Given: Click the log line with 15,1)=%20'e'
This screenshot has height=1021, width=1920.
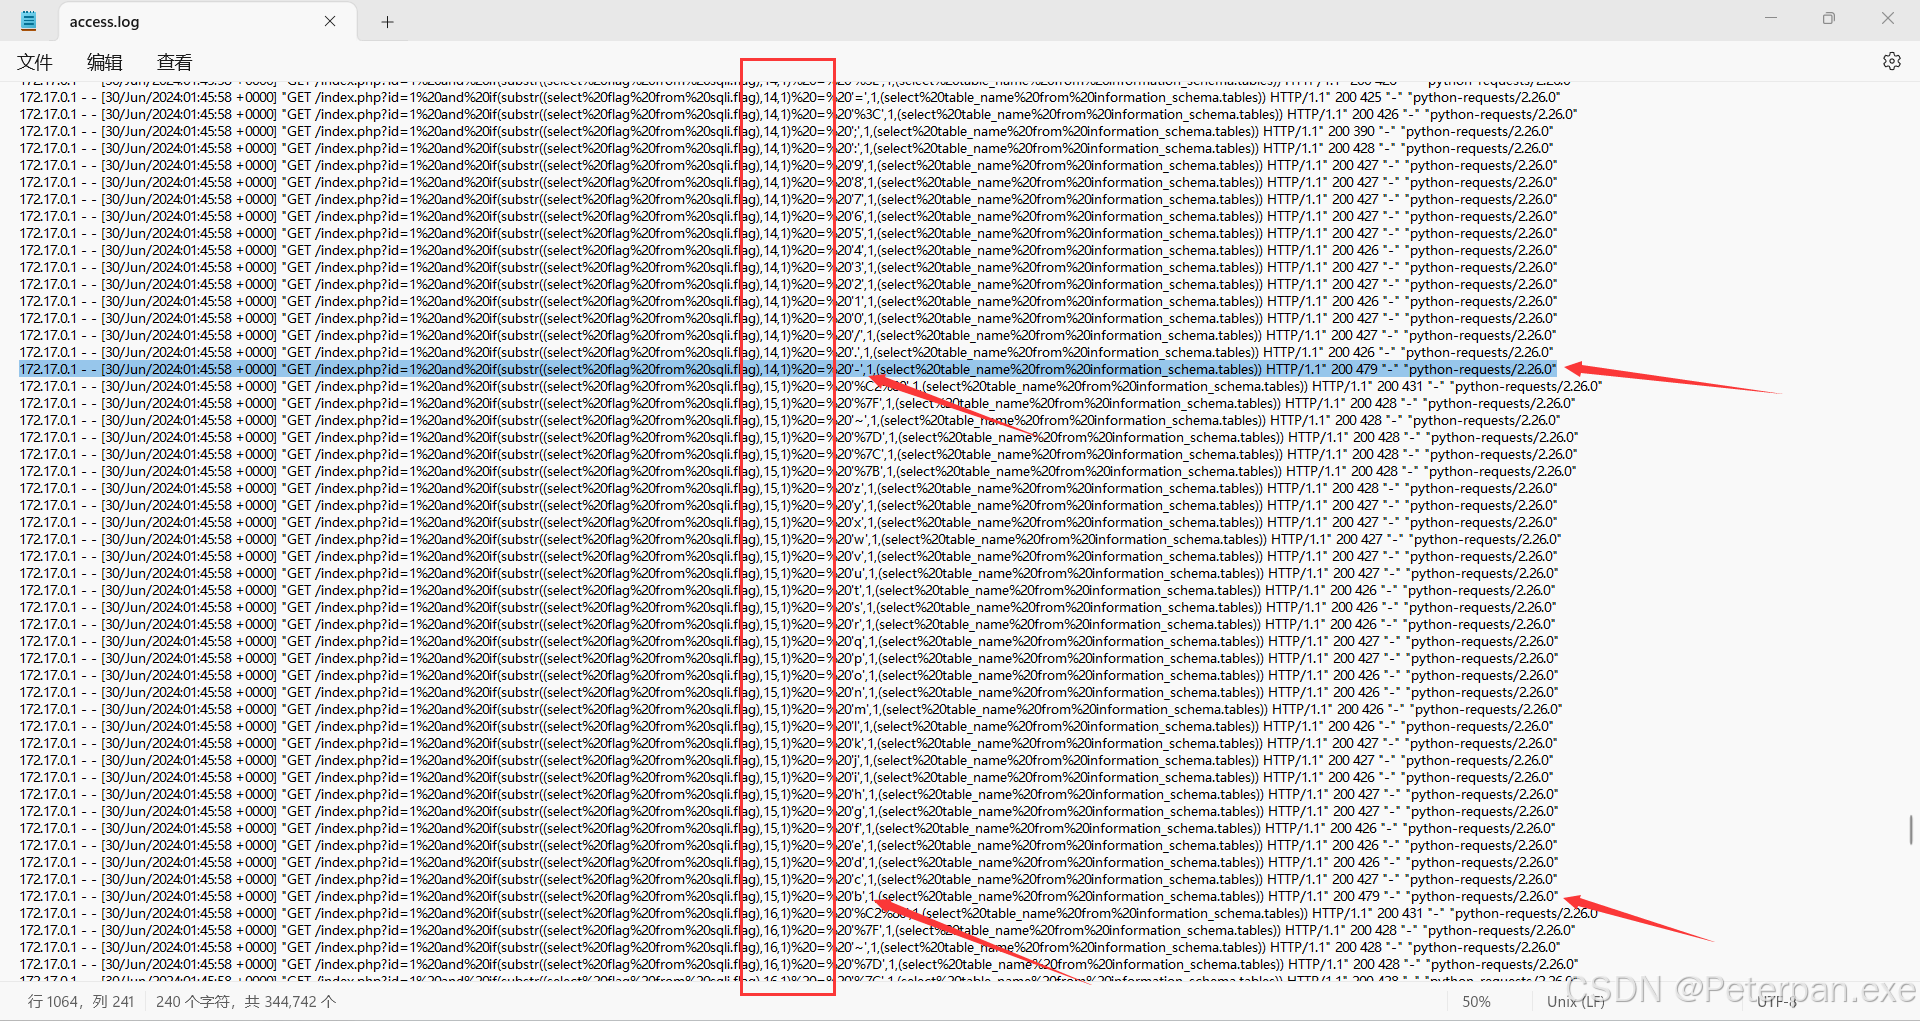Looking at the screenshot, I should pyautogui.click(x=788, y=845).
